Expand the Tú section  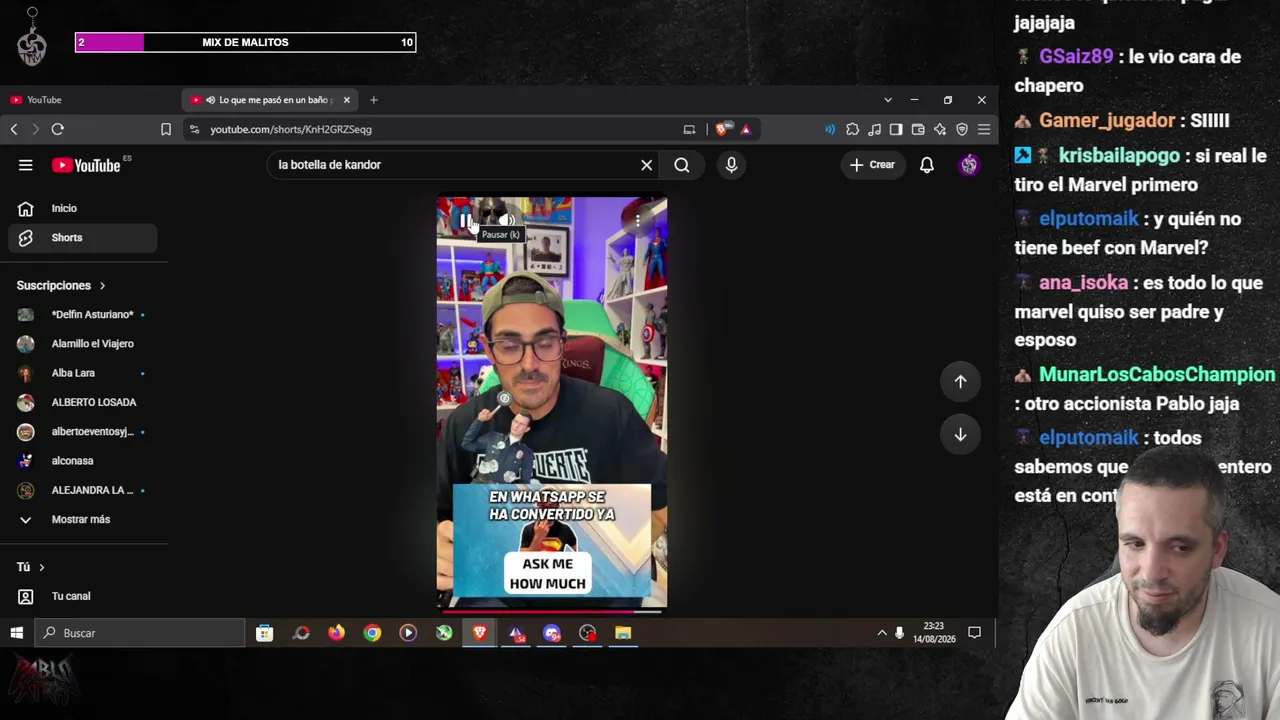(x=31, y=567)
